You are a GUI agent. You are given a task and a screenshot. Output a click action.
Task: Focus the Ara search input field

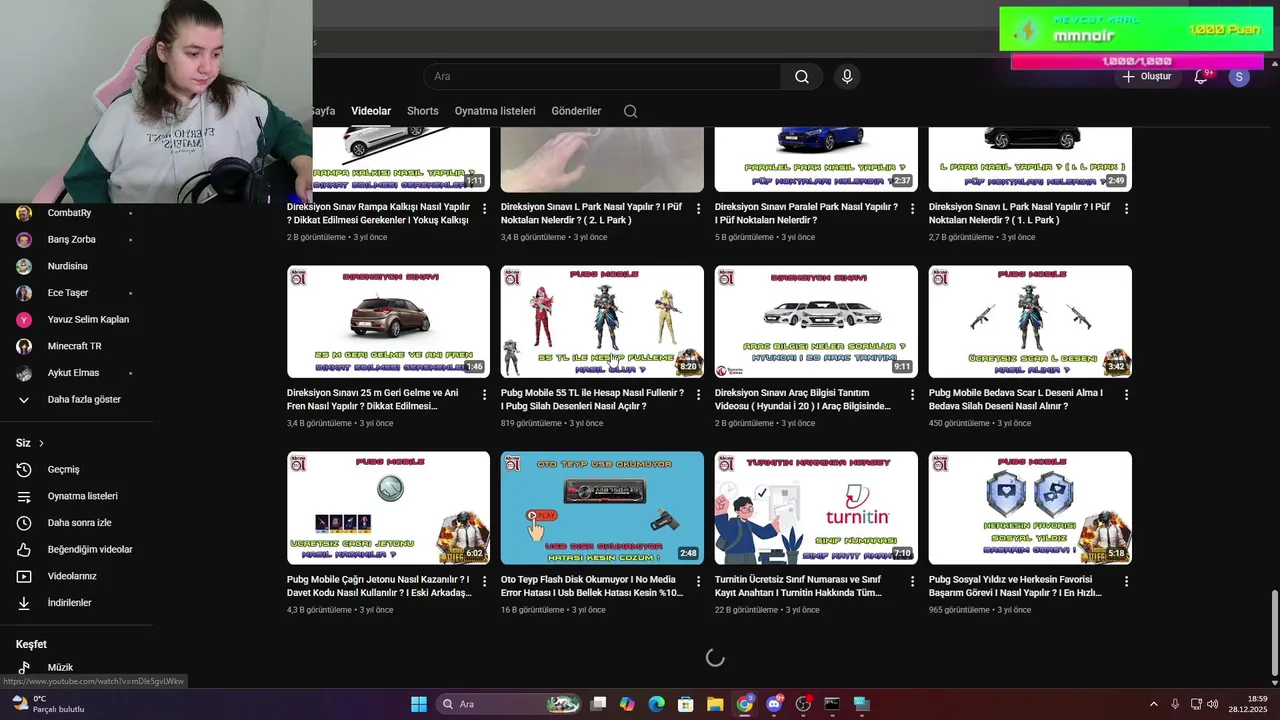click(602, 77)
